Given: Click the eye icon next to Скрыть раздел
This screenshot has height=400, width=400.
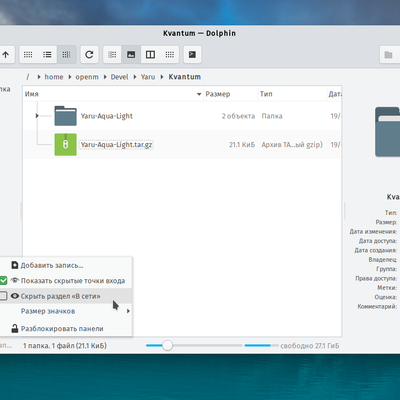Looking at the screenshot, I should (15, 296).
